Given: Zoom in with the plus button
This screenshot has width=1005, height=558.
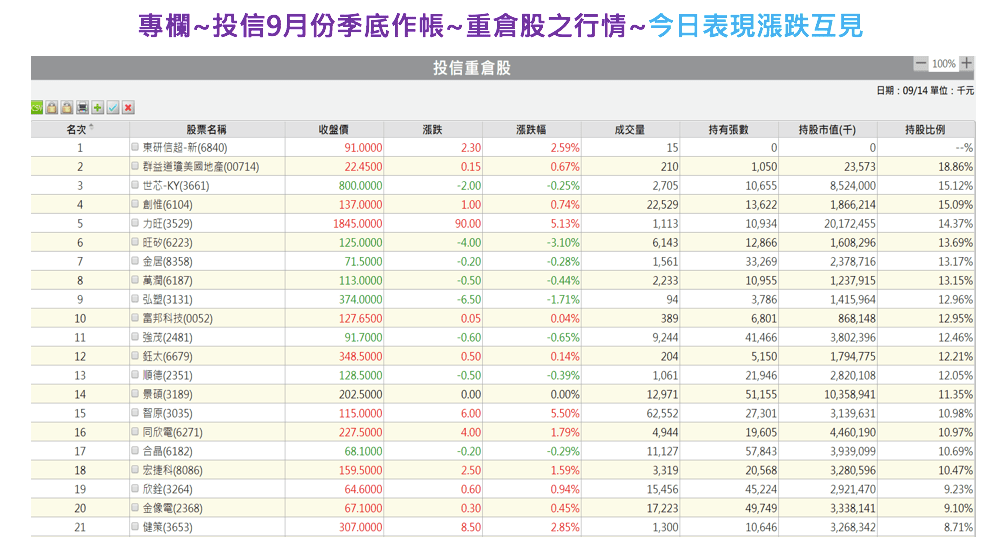Looking at the screenshot, I should pyautogui.click(x=966, y=64).
